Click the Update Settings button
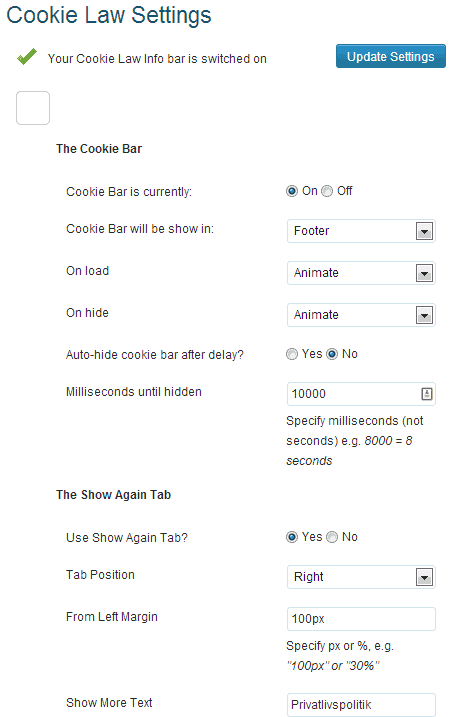The width and height of the screenshot is (461, 717). coord(391,56)
